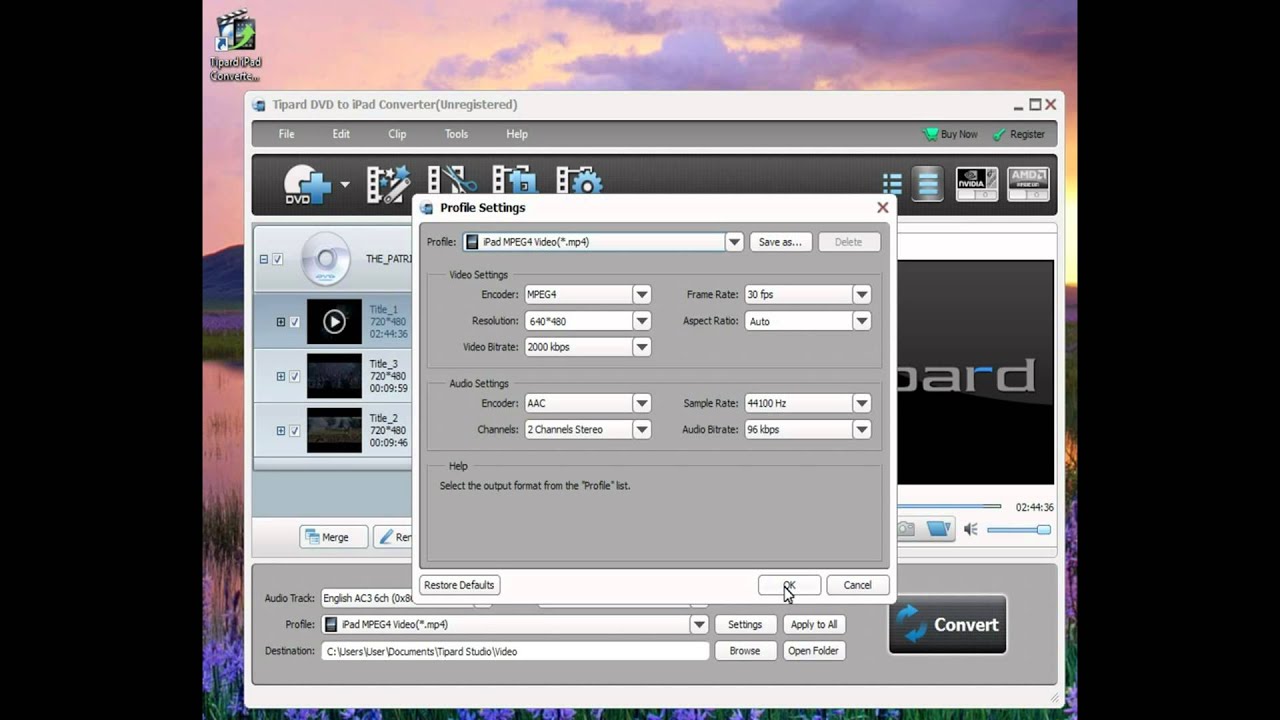This screenshot has width=1280, height=720.
Task: Select the Title_3 thumbnail
Action: pos(334,376)
